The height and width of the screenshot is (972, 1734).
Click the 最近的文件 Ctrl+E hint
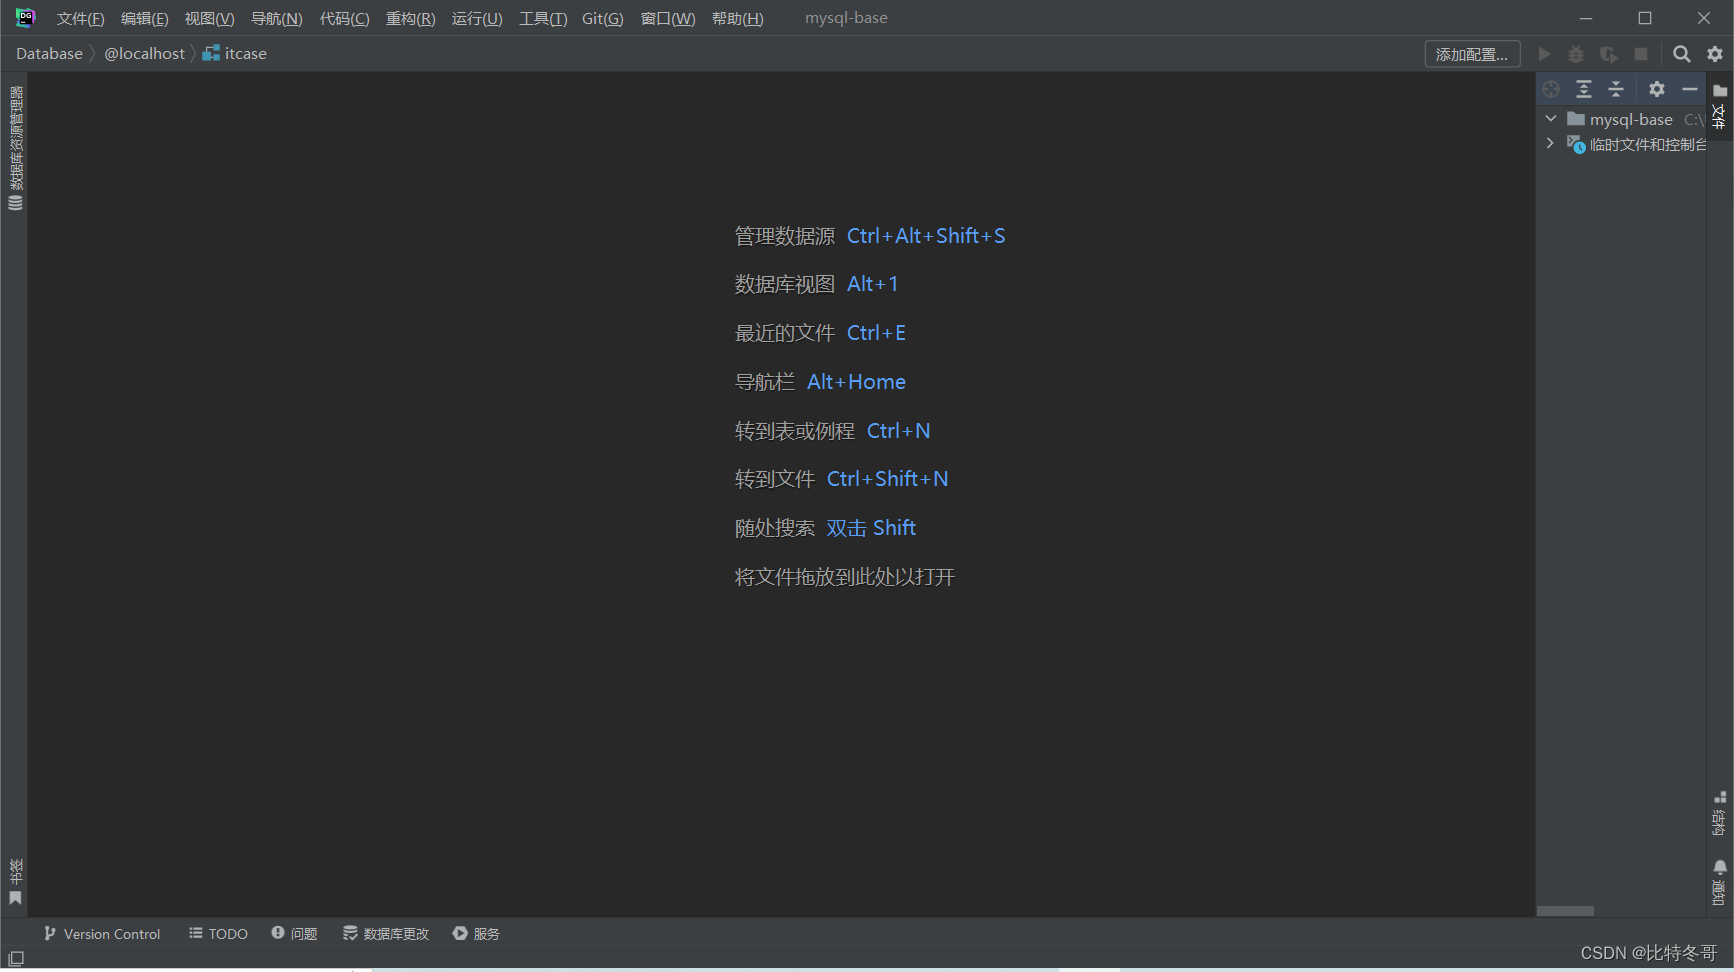click(x=820, y=333)
